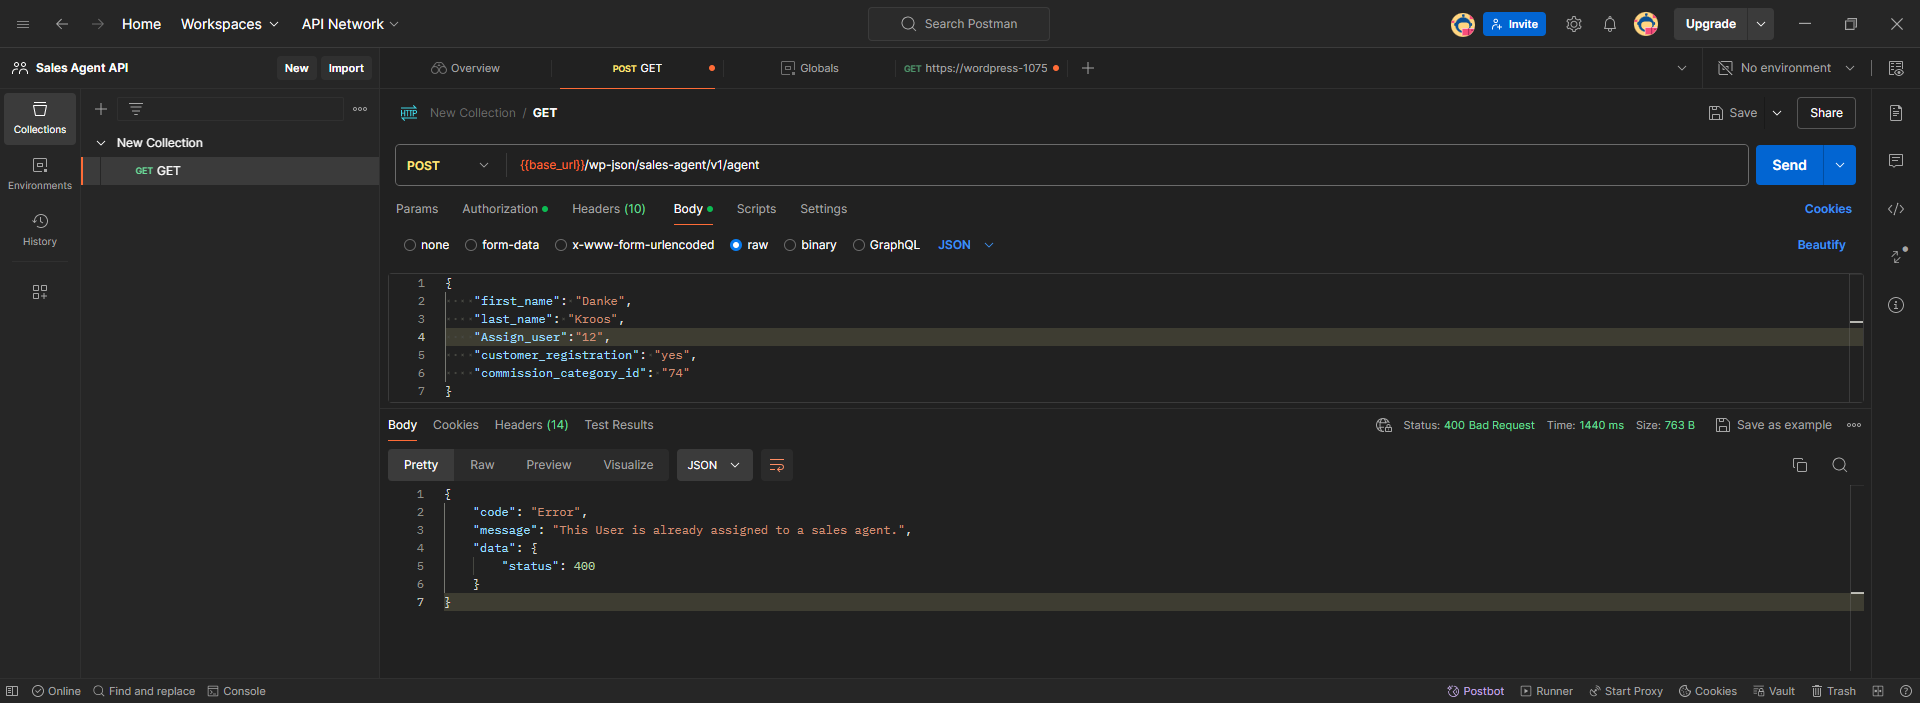This screenshot has width=1920, height=703.
Task: Open the environment quick look icon
Action: pos(1896,68)
